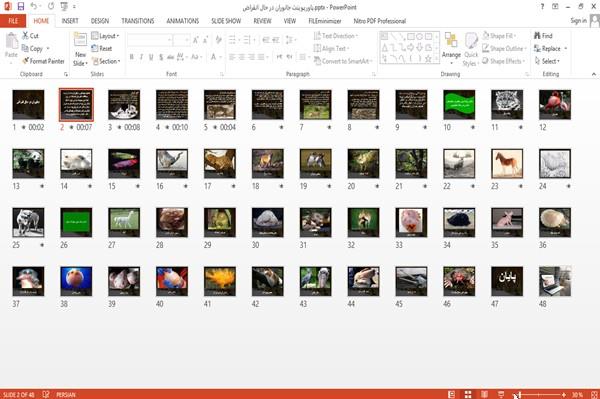Select slide 10 green banner thumbnail
Image resolution: width=600 pixels, height=399 pixels.
459,104
